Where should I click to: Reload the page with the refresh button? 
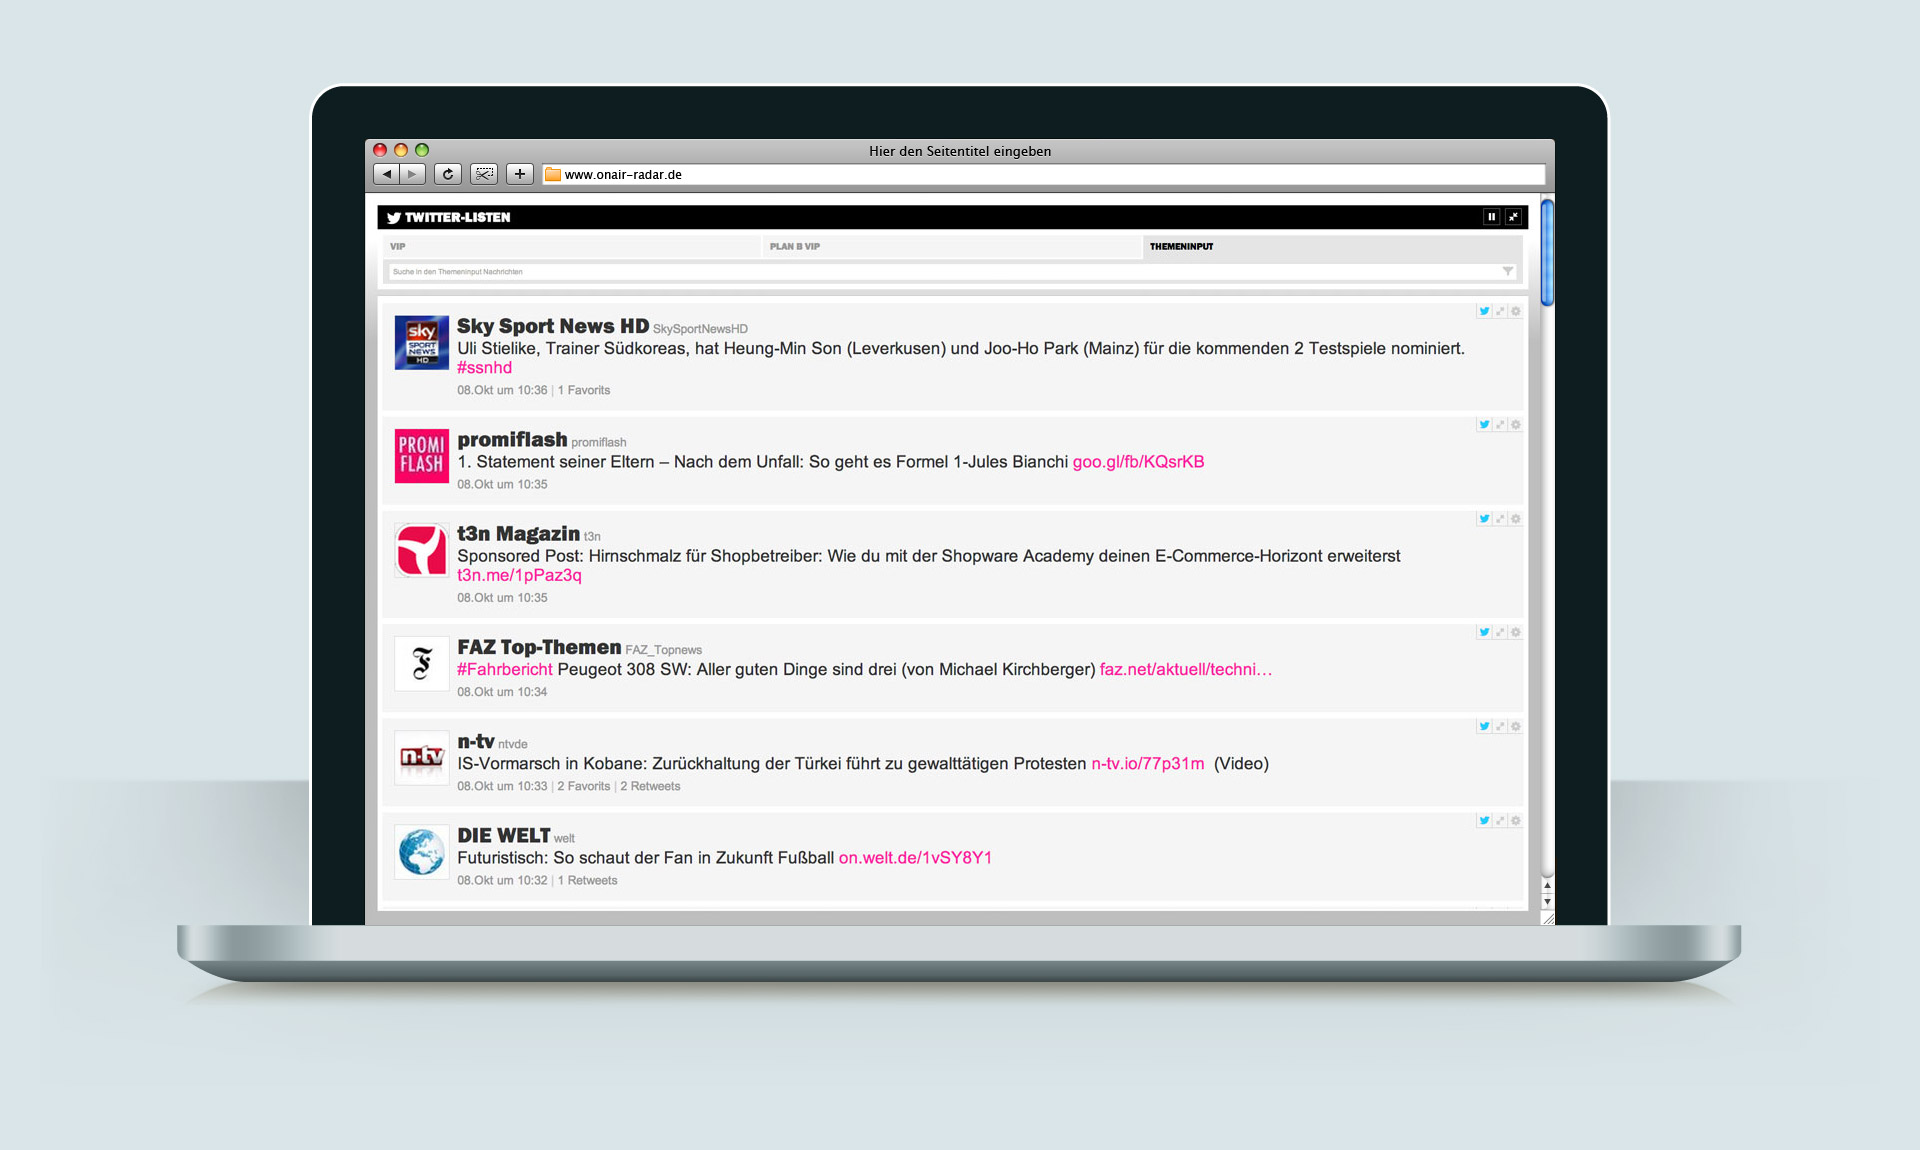448,174
